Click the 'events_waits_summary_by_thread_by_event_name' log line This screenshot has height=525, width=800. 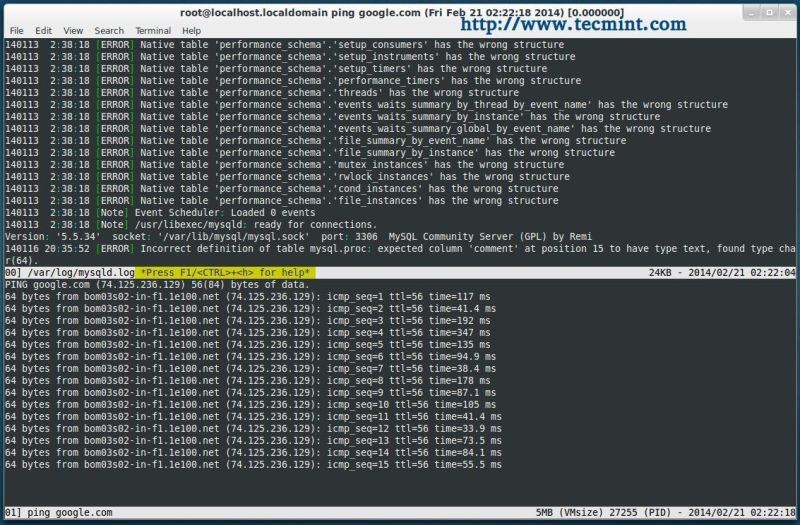(x=366, y=105)
